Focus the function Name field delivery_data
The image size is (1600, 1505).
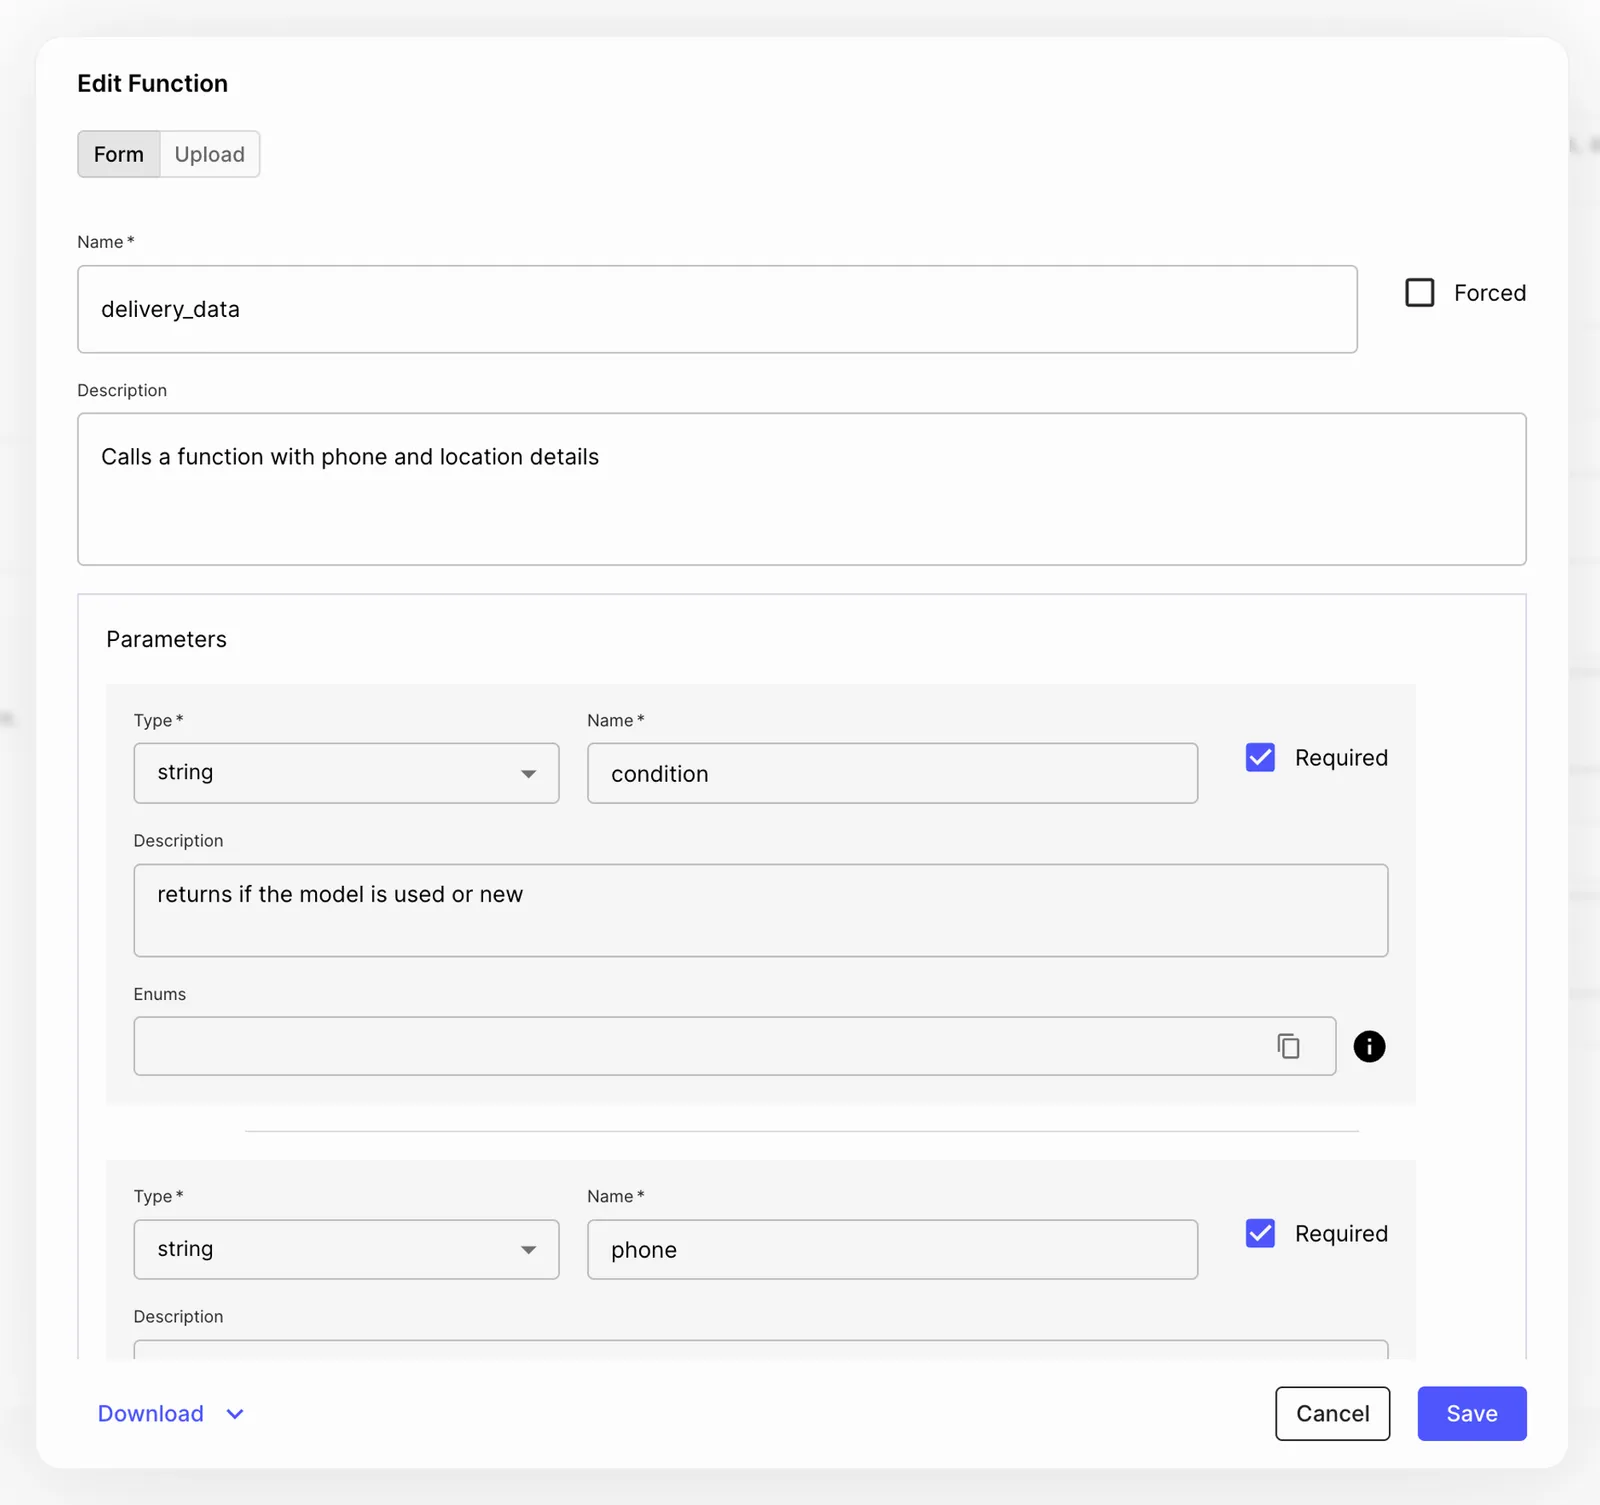tap(717, 309)
